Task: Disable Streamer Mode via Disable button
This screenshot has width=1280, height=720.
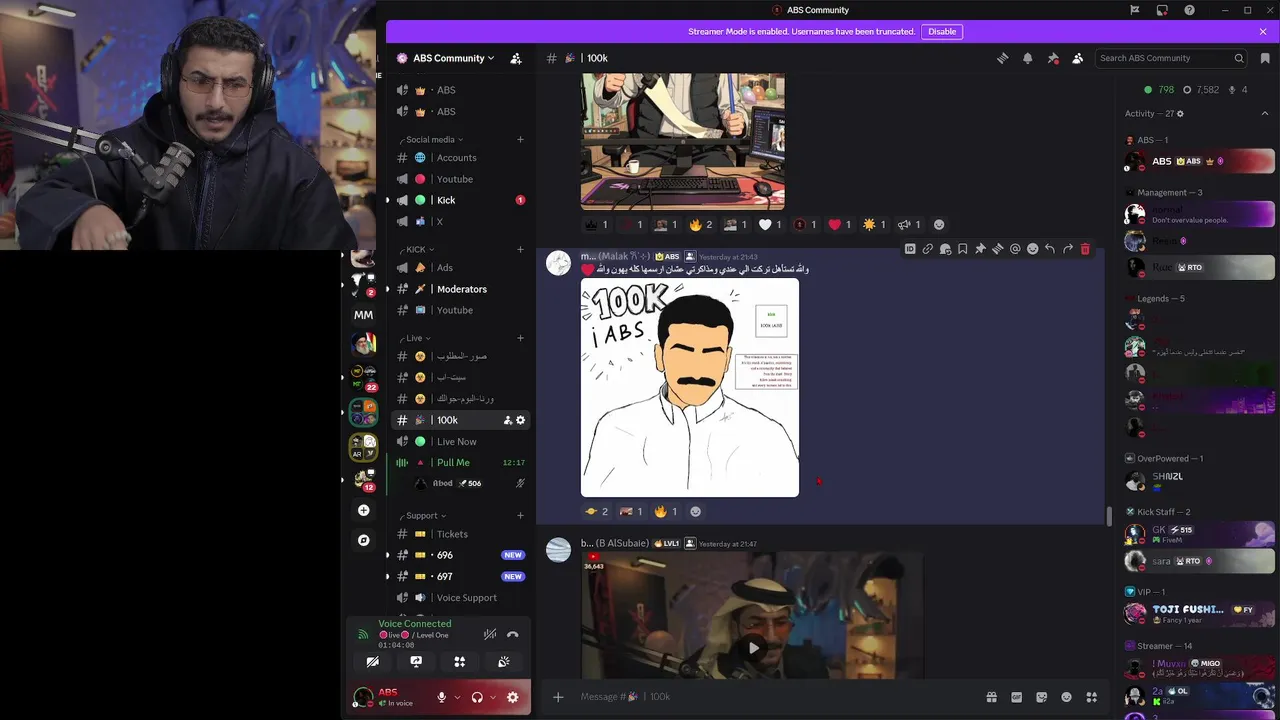Action: pyautogui.click(x=942, y=31)
